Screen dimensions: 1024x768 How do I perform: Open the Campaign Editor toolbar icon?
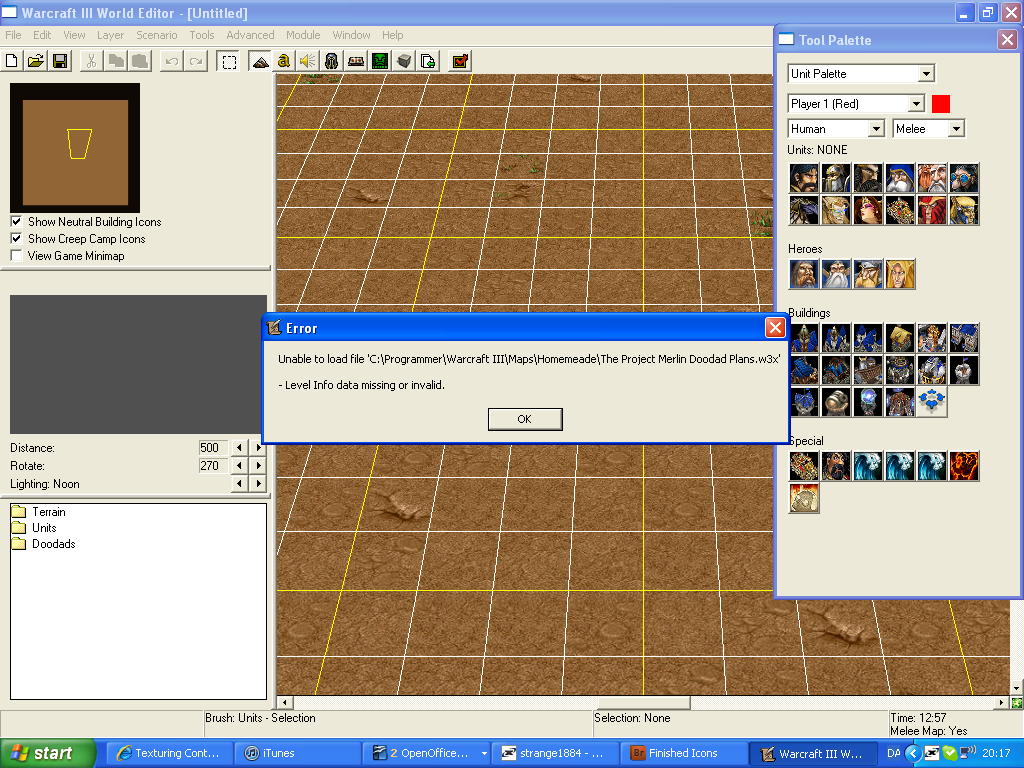click(356, 61)
